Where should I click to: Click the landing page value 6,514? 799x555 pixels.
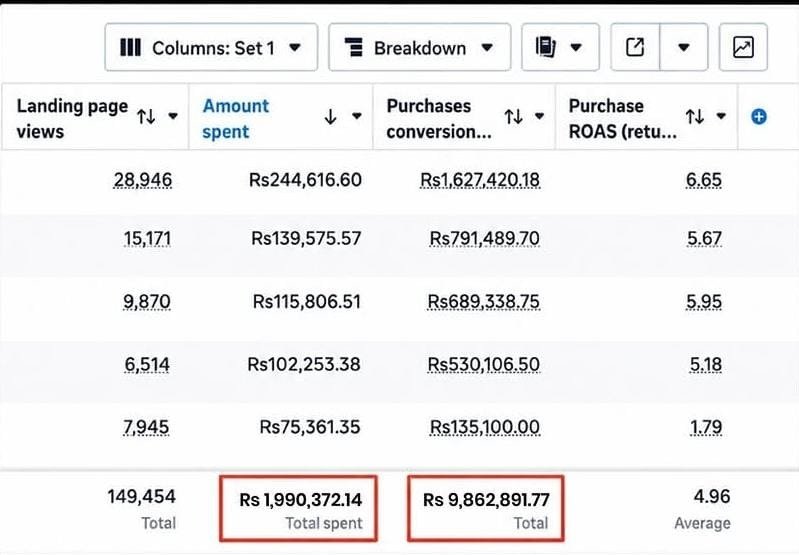point(147,364)
